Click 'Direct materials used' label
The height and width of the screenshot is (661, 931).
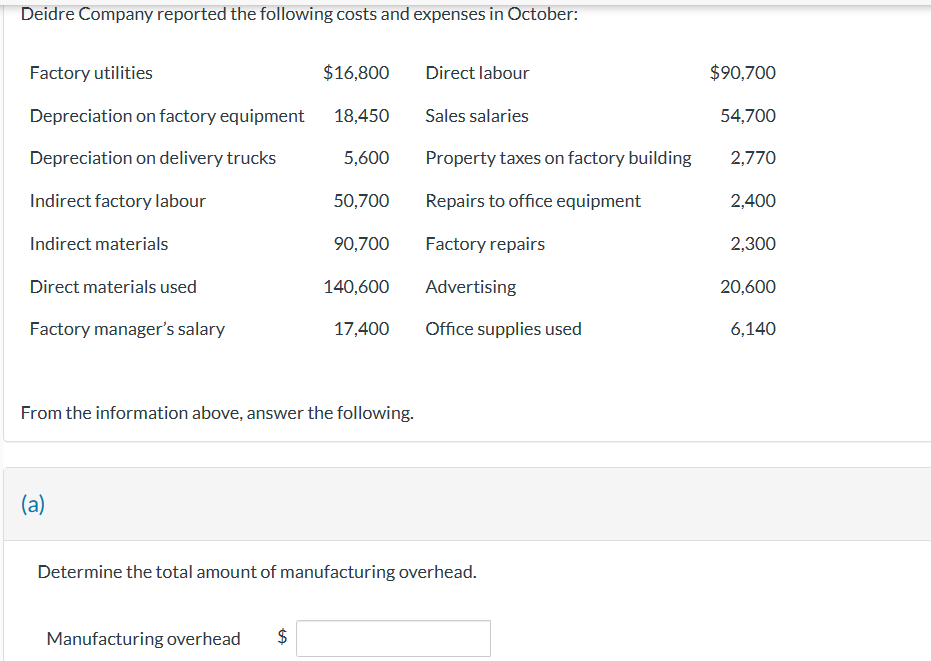pyautogui.click(x=113, y=287)
